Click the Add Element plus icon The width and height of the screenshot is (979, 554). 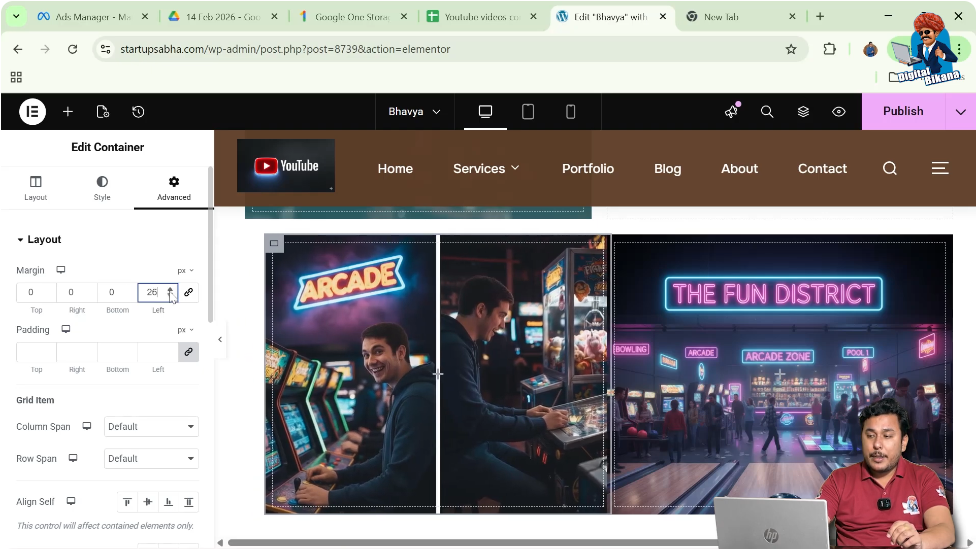click(68, 112)
